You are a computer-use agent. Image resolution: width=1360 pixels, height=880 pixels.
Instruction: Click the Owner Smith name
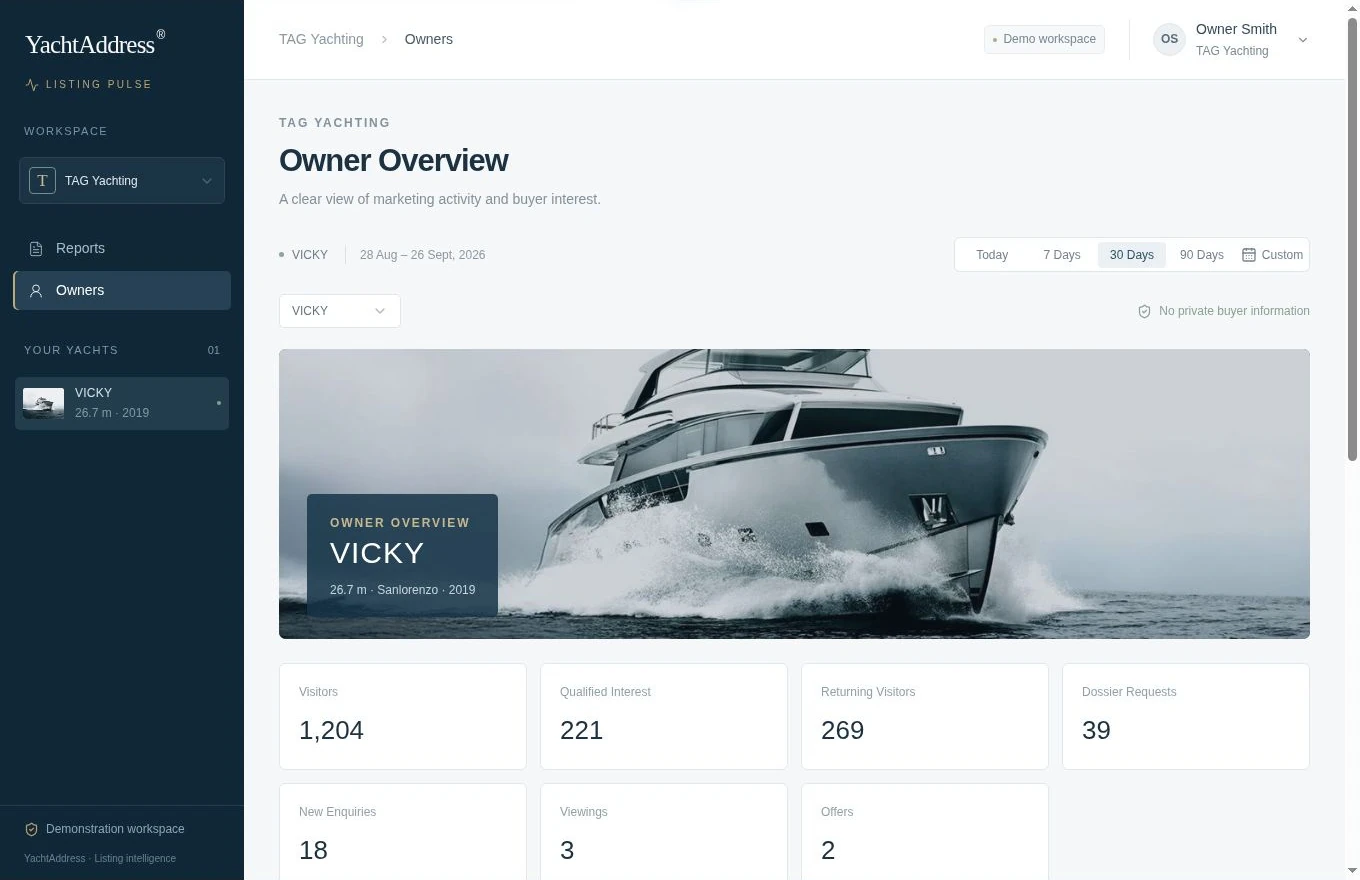(x=1236, y=29)
